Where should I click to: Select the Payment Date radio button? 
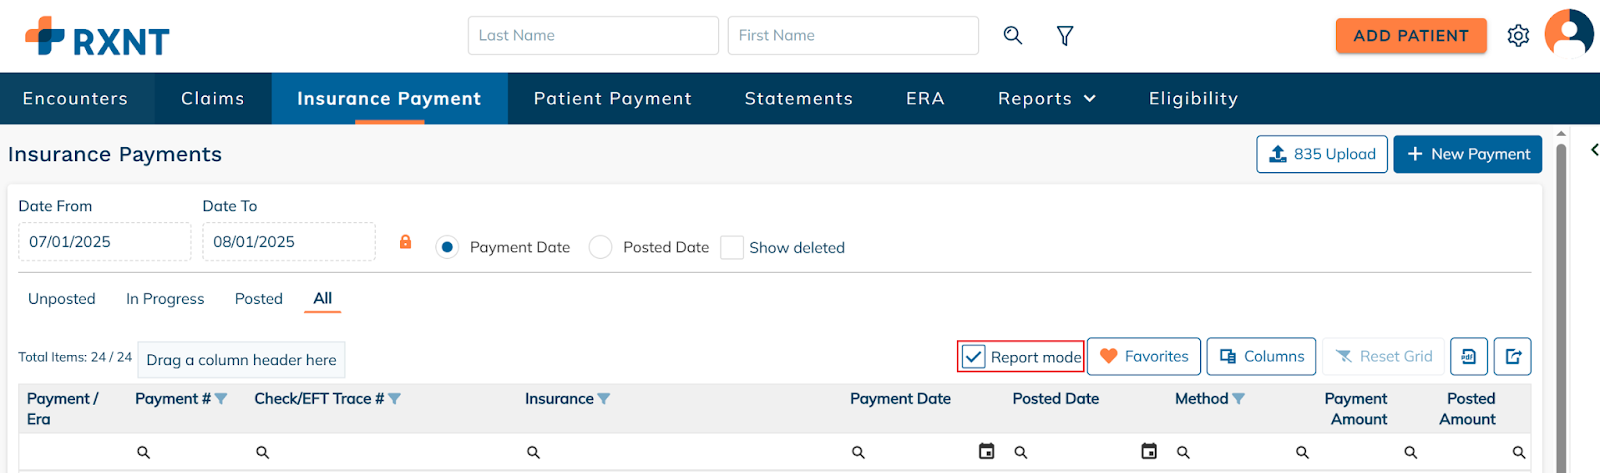(x=447, y=247)
